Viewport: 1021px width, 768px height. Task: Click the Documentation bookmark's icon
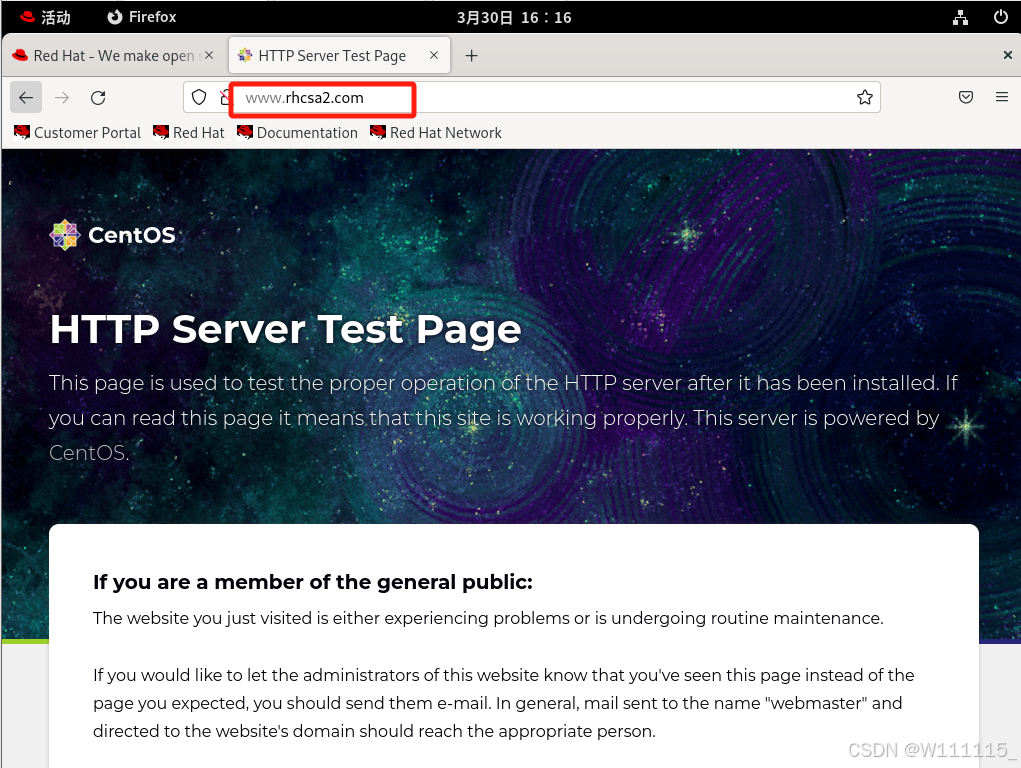[245, 132]
